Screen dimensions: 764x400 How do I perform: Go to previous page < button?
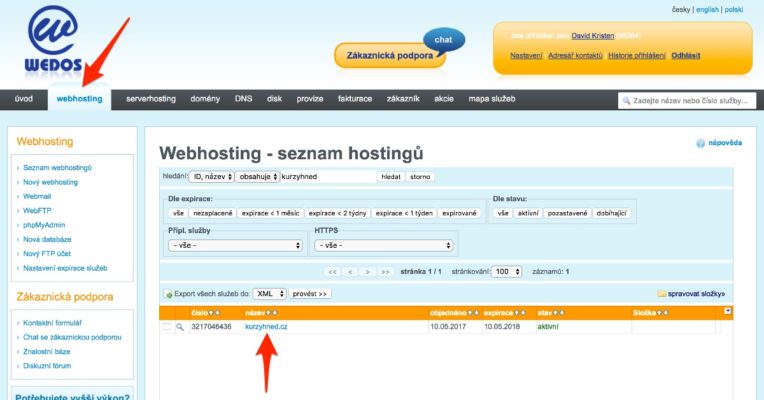tap(350, 272)
